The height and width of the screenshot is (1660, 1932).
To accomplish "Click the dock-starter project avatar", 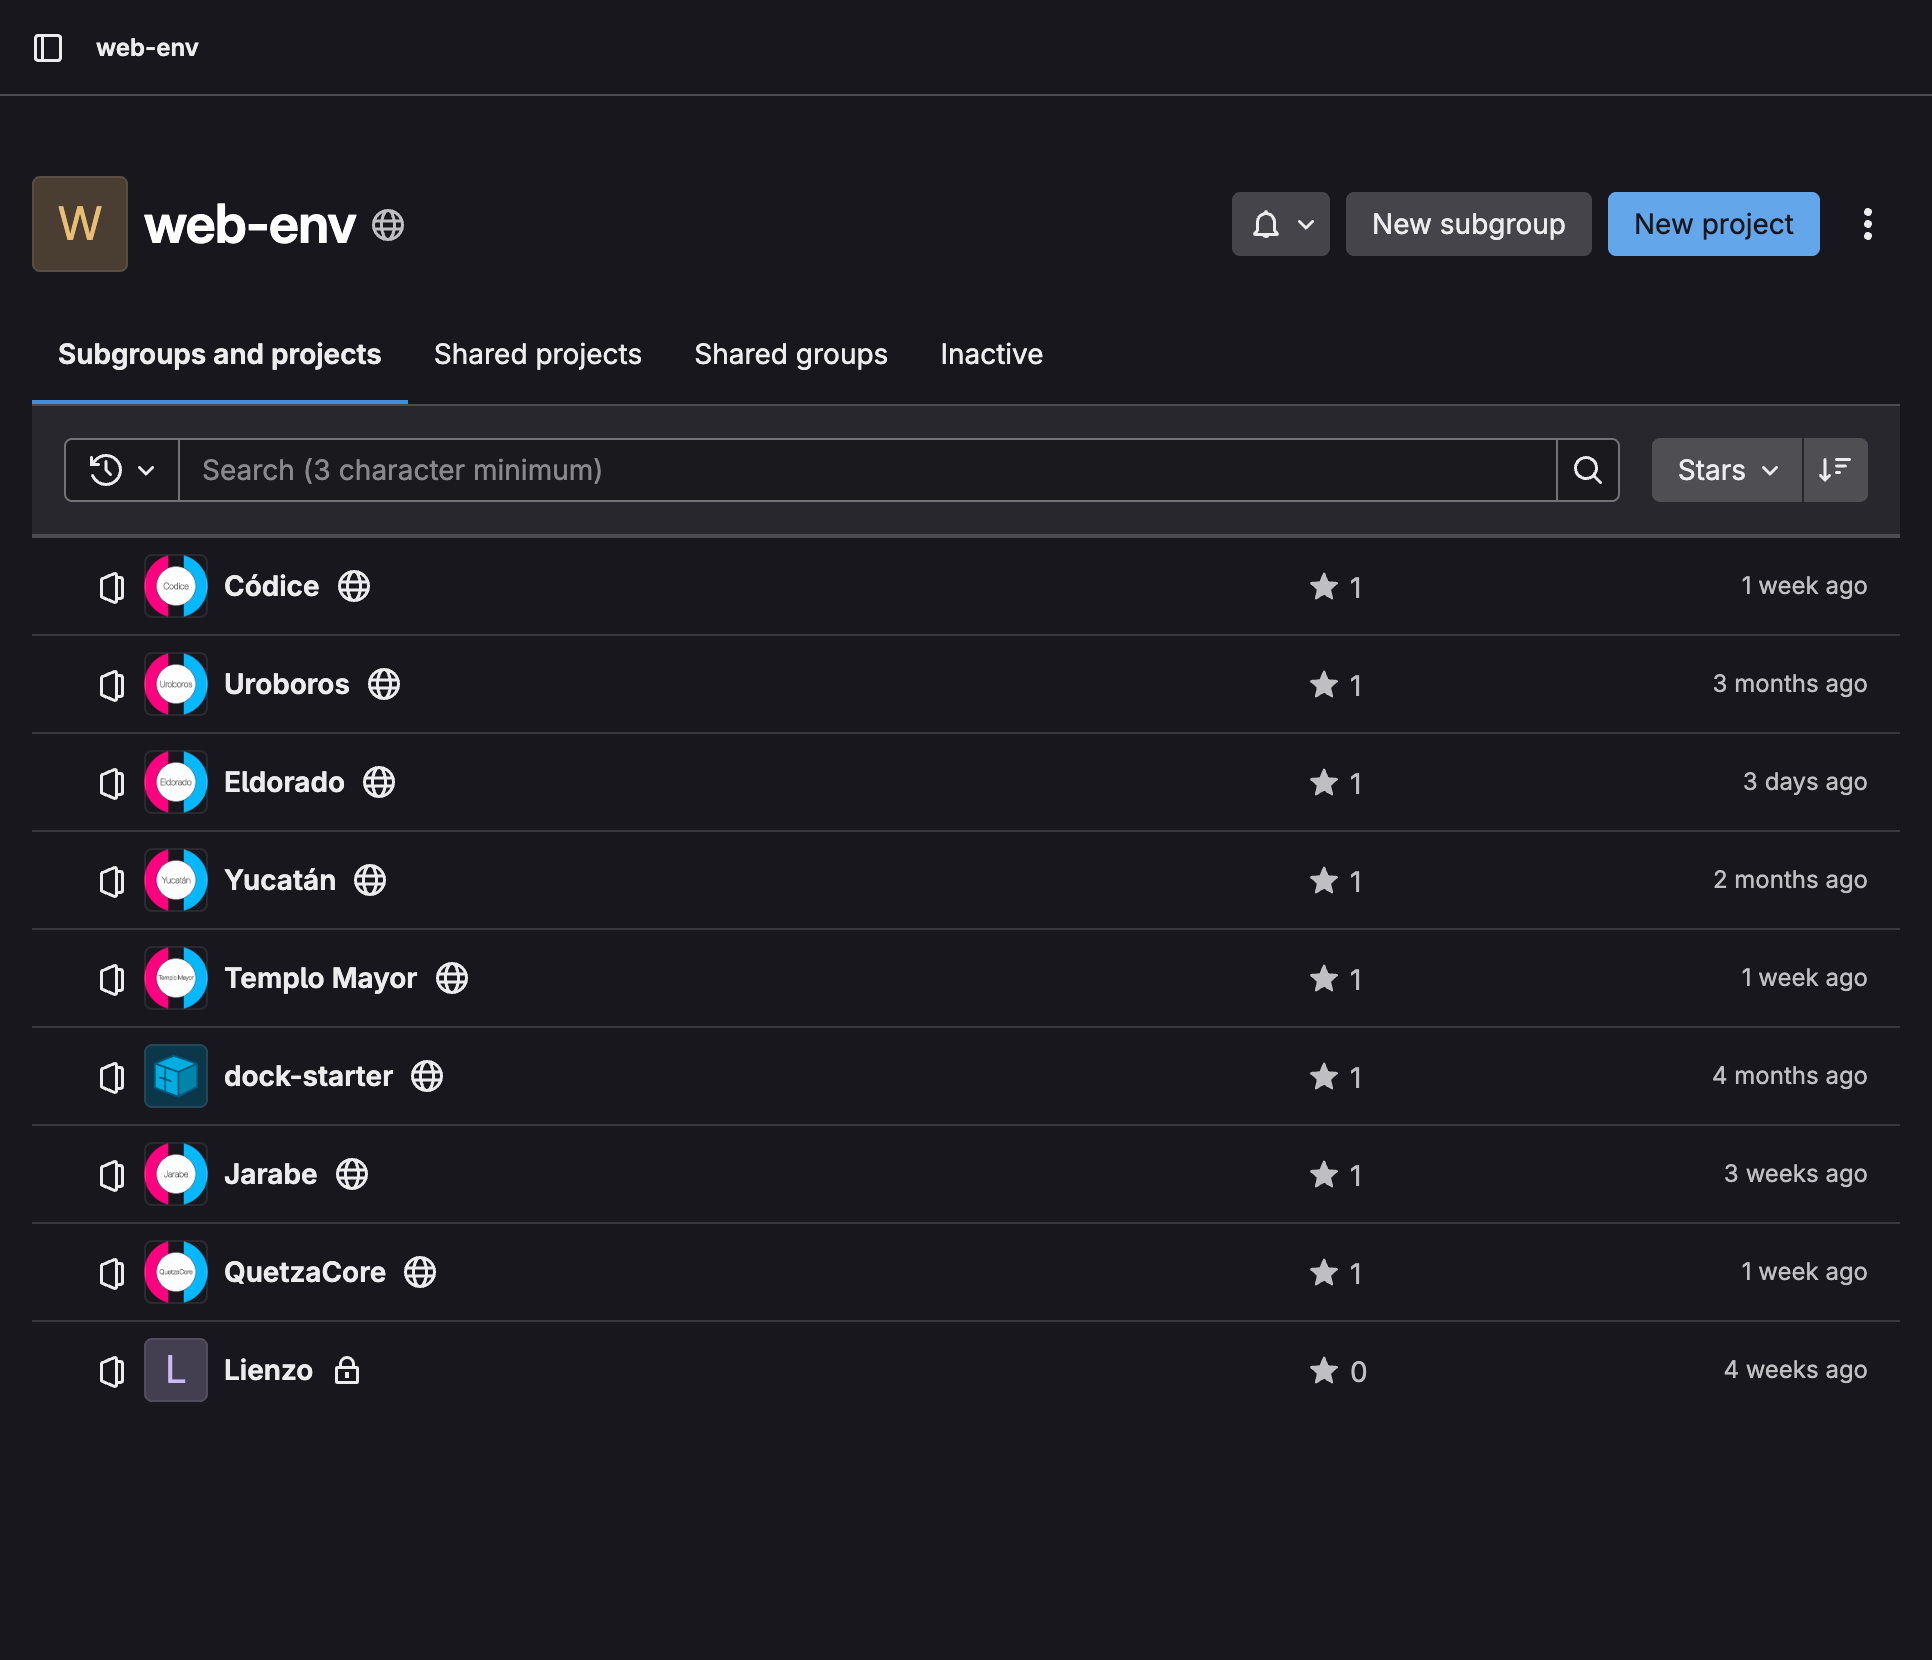I will click(176, 1076).
